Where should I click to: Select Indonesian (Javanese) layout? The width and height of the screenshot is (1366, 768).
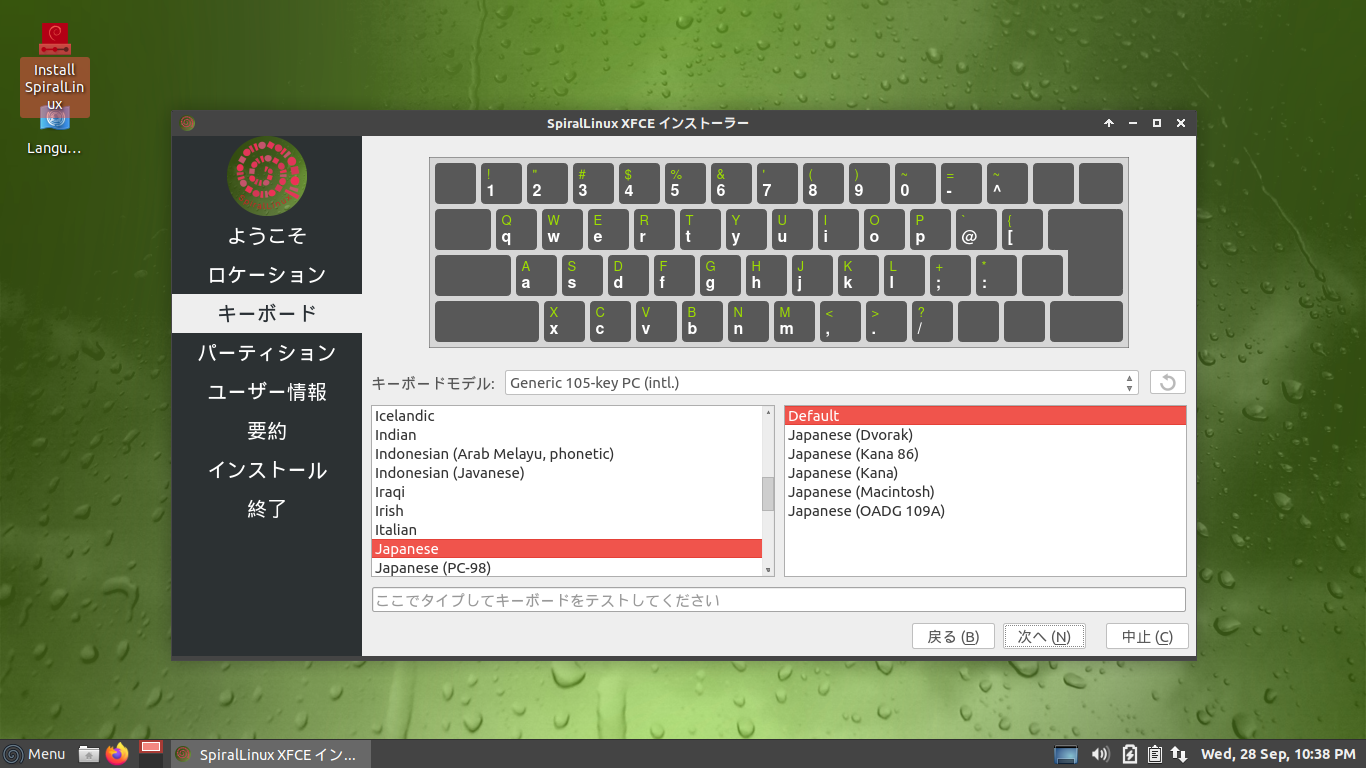click(567, 473)
